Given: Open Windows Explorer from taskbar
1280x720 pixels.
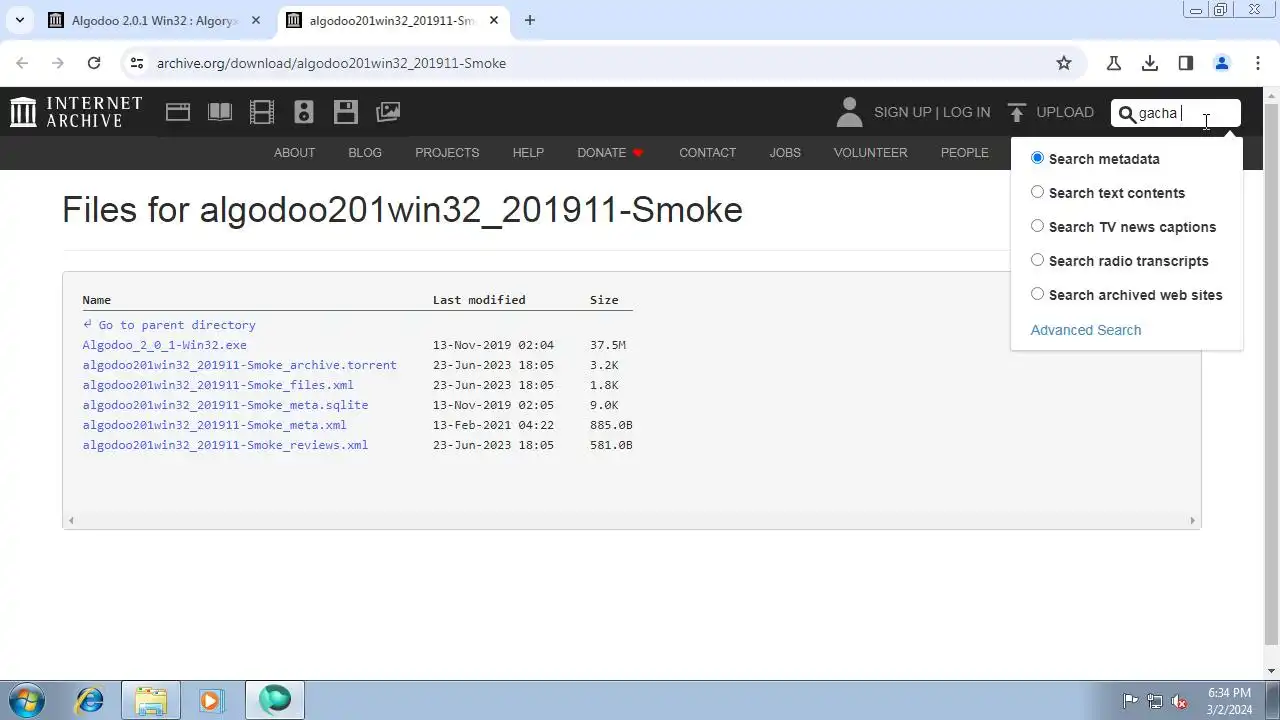Looking at the screenshot, I should [x=151, y=700].
